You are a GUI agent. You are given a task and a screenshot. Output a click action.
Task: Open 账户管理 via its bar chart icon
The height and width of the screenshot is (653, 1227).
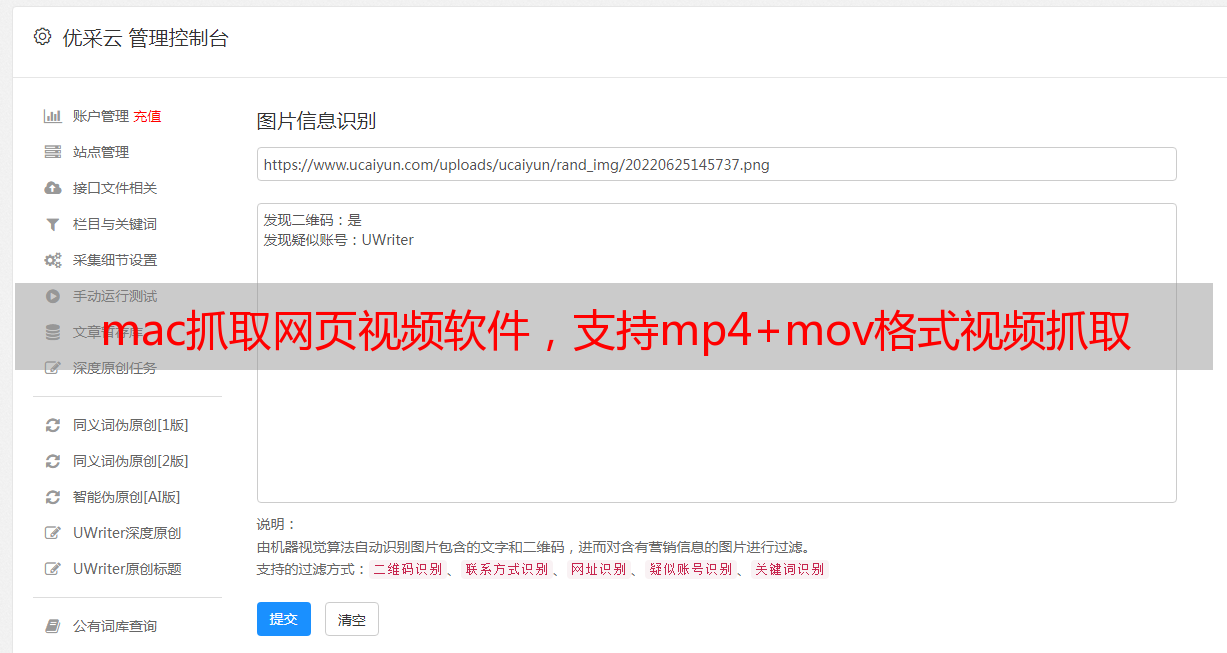pos(53,116)
